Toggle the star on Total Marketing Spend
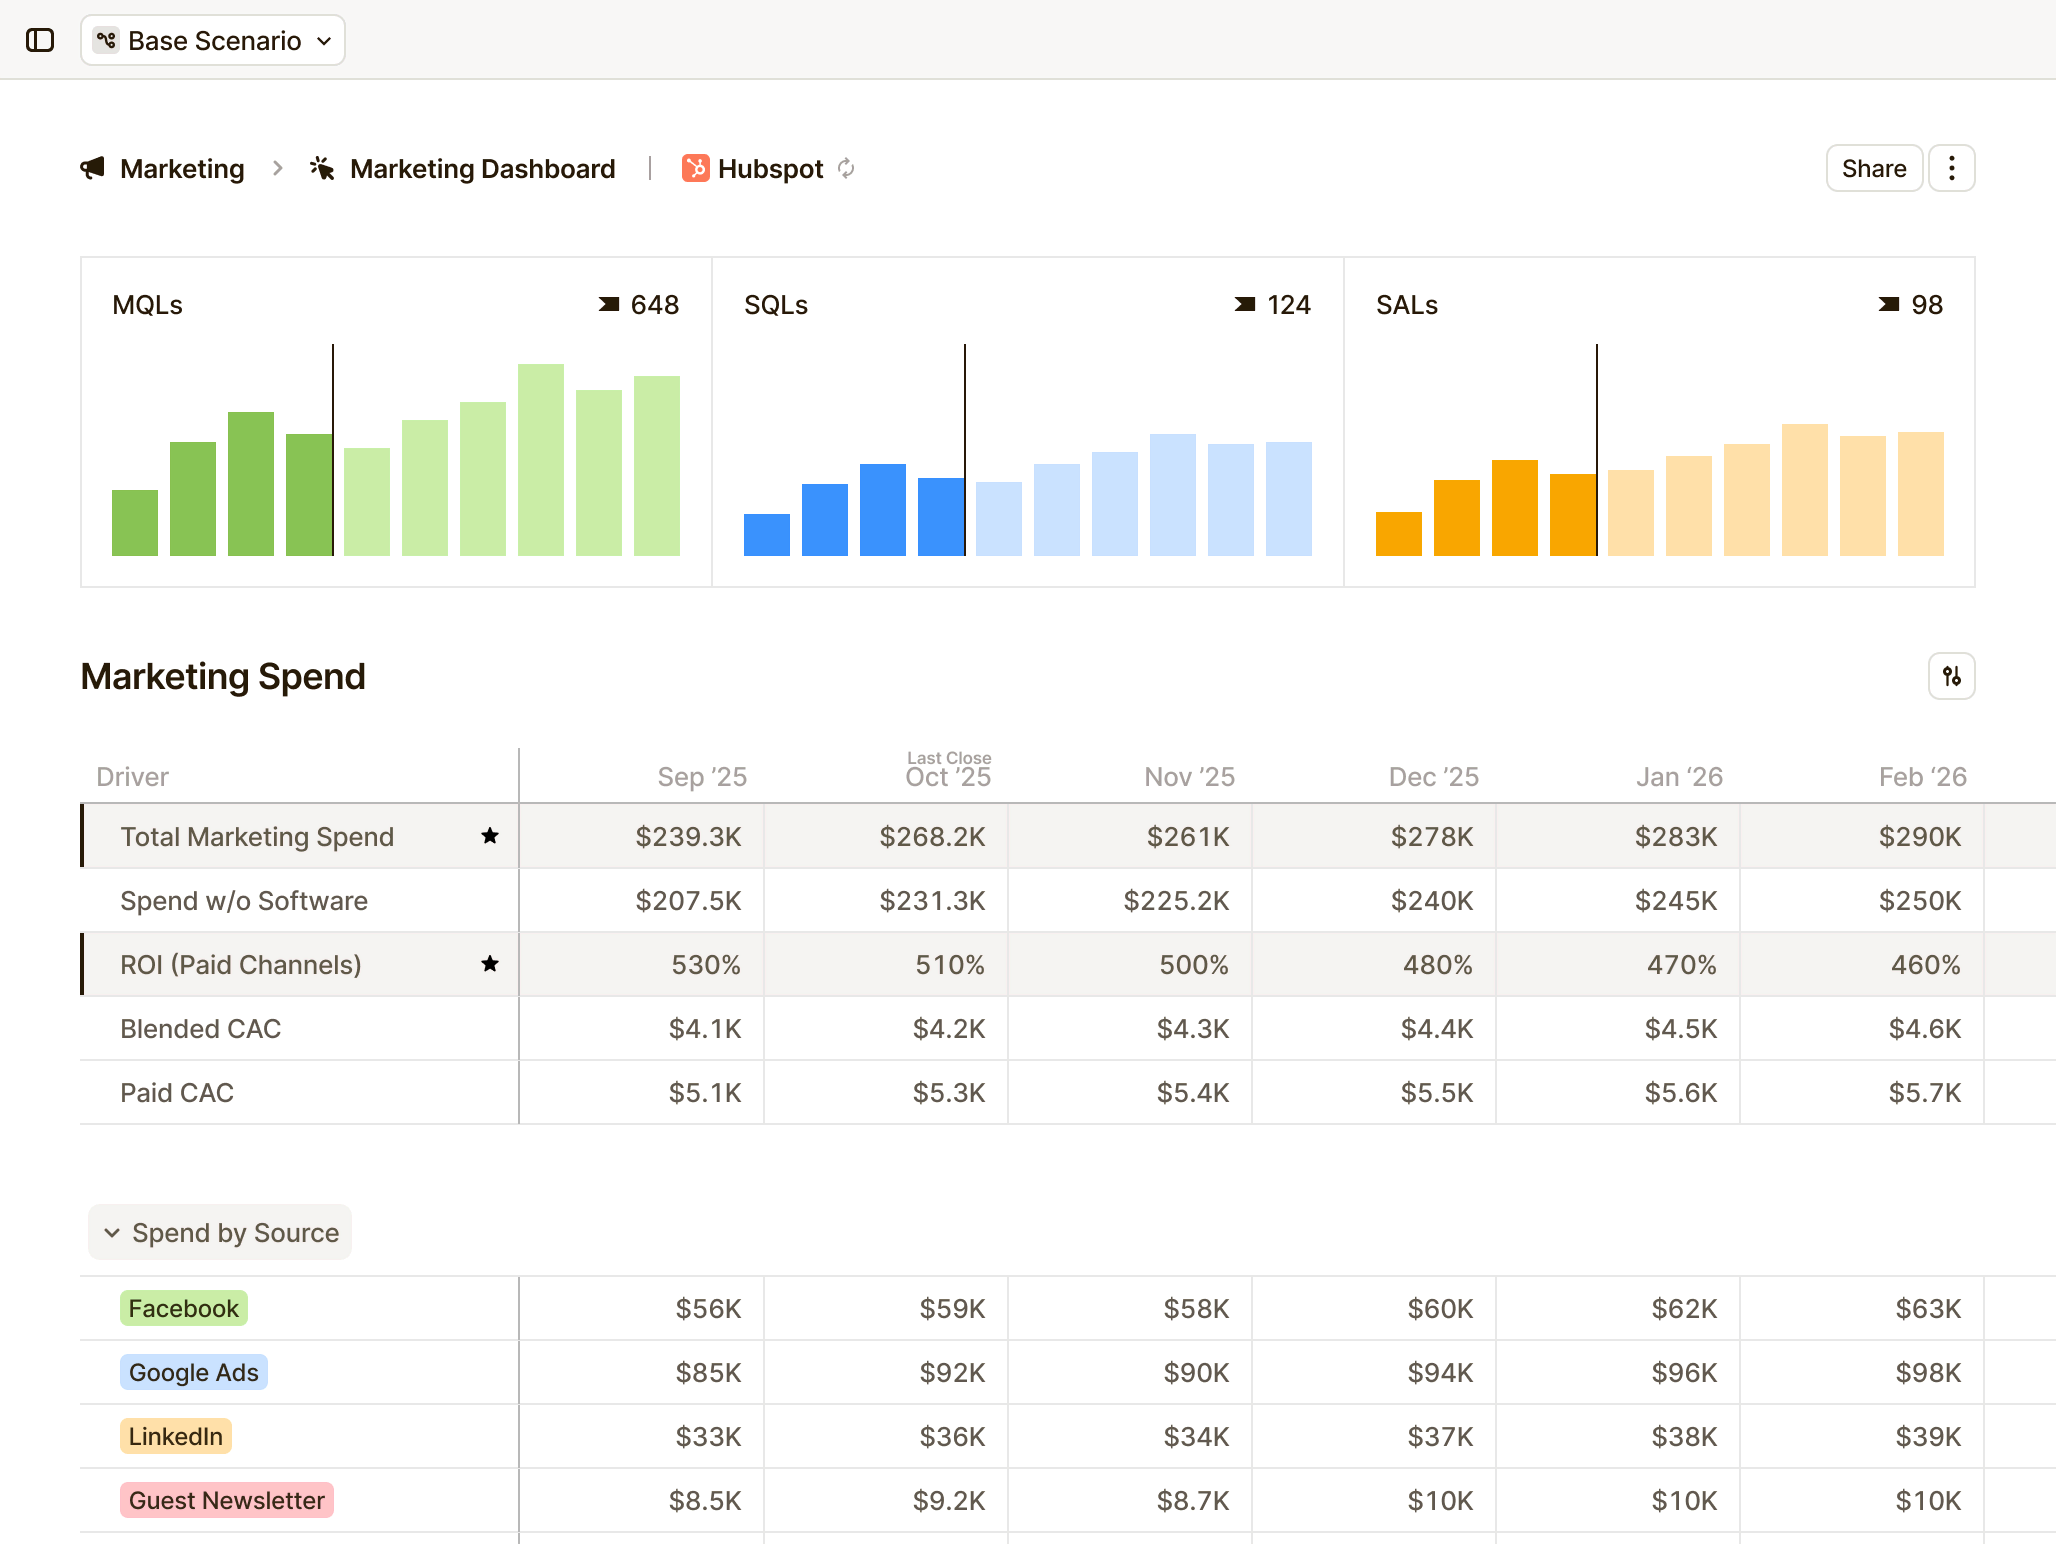The image size is (2056, 1544). [x=490, y=837]
